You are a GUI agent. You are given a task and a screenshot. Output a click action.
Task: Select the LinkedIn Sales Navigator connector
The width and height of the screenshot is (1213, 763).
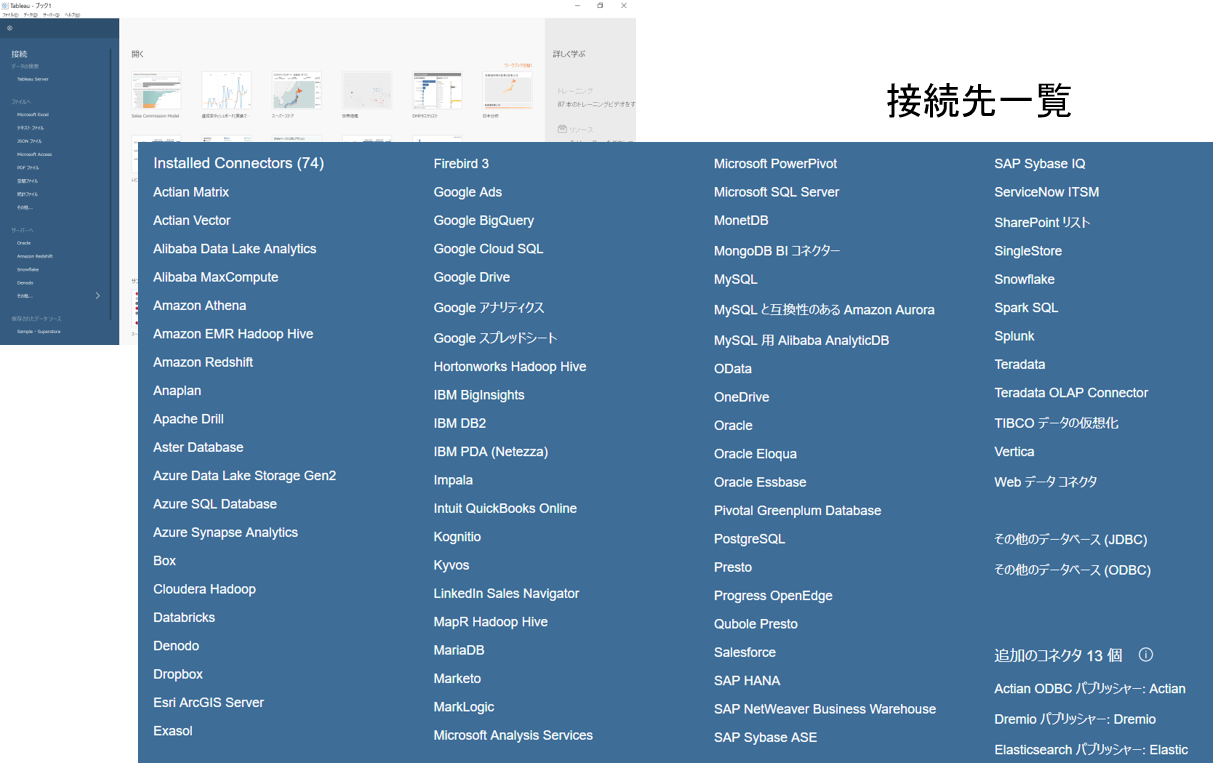[x=506, y=594]
